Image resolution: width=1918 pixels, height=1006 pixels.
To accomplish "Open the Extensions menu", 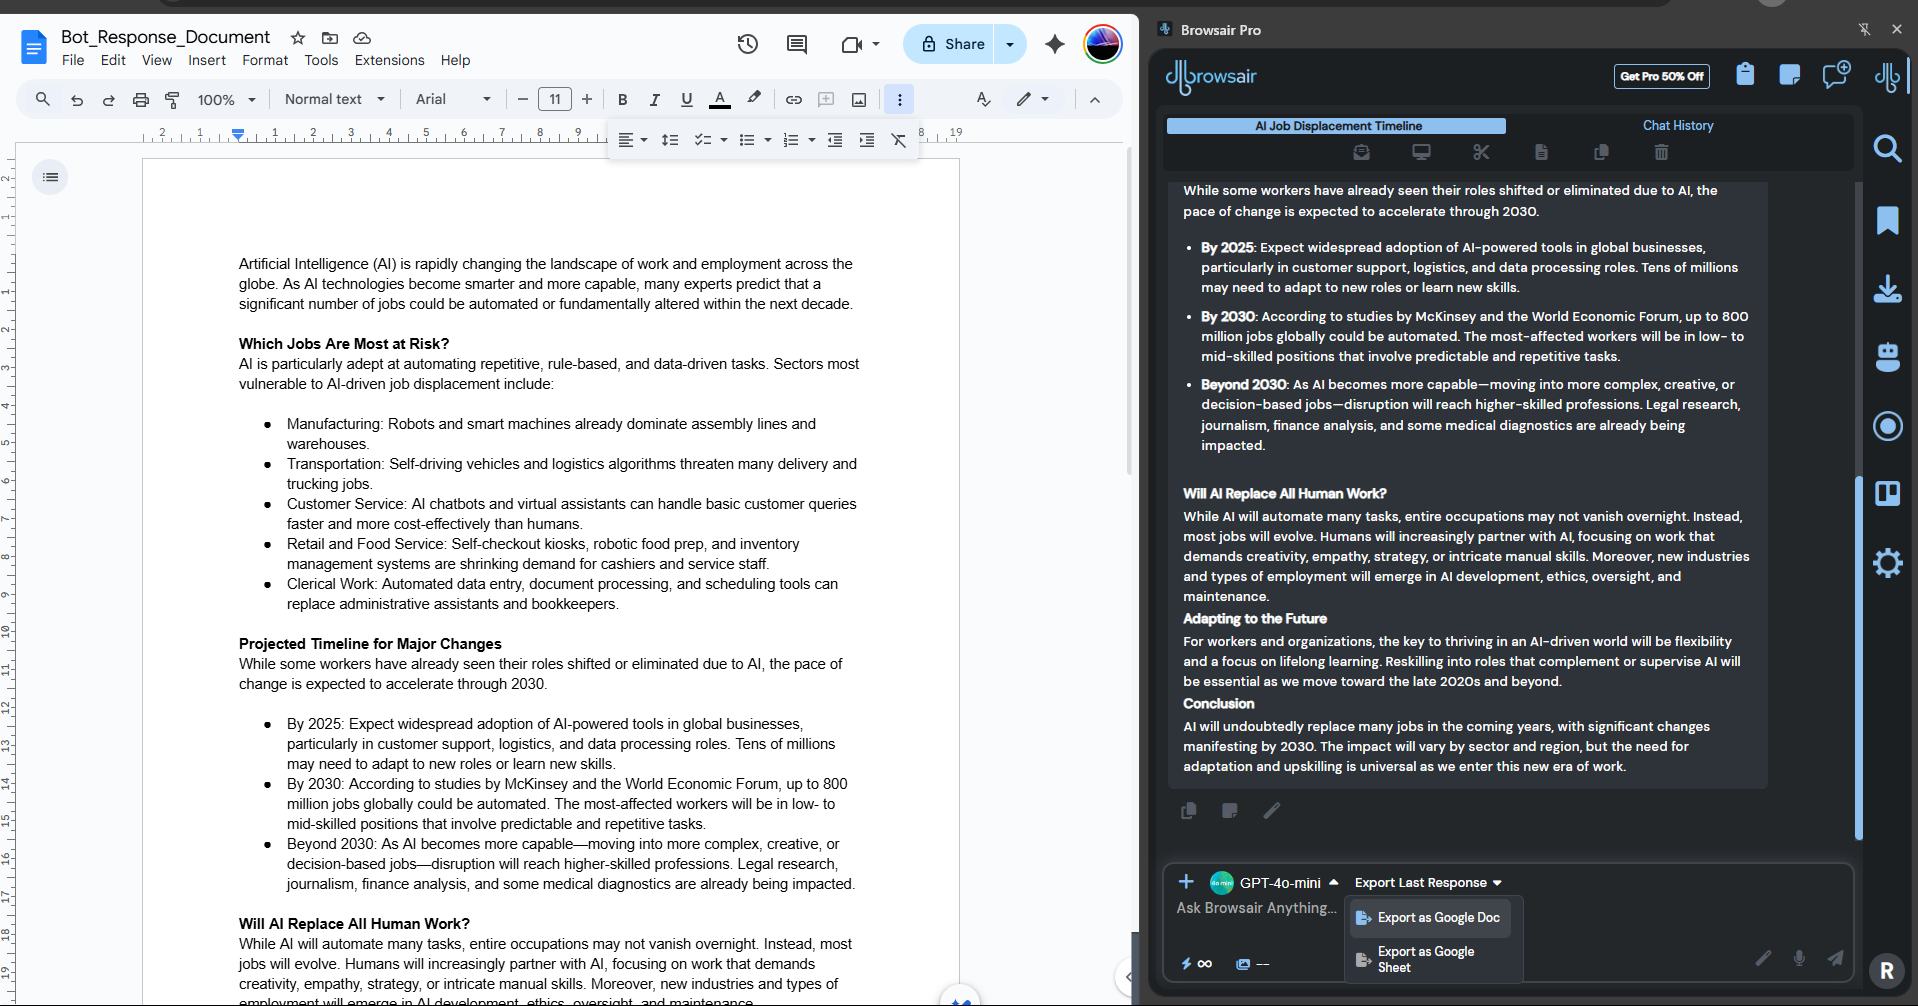I will click(389, 60).
